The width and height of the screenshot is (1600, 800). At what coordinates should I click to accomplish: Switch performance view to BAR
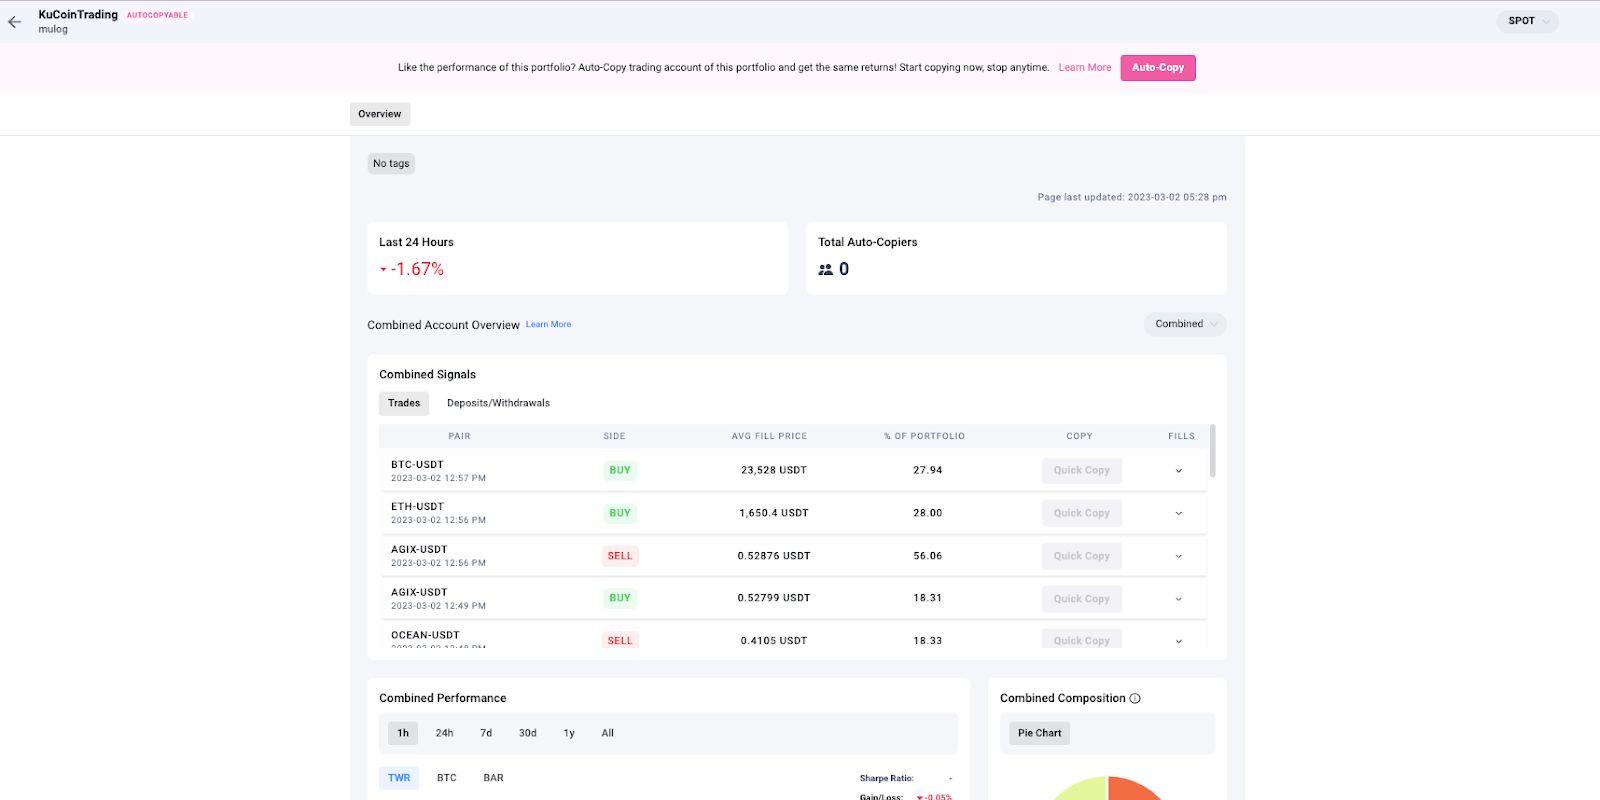[x=494, y=778]
